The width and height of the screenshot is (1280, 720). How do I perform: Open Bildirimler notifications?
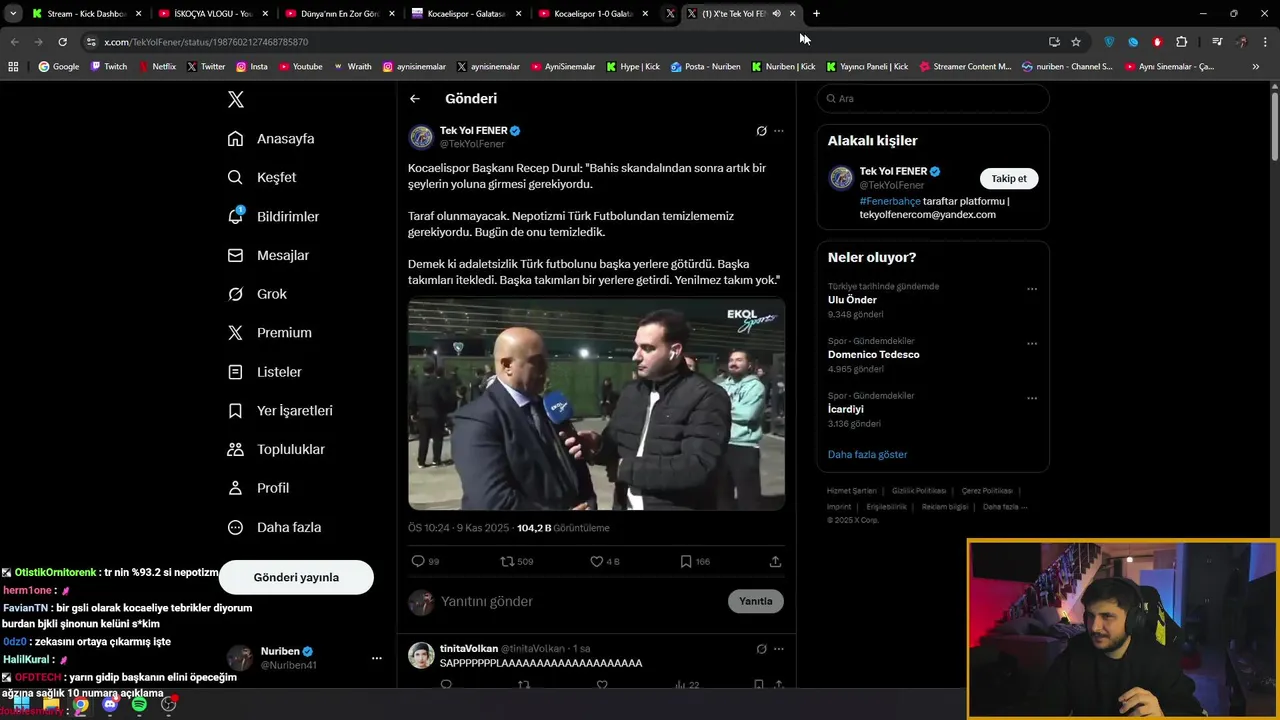pos(273,216)
